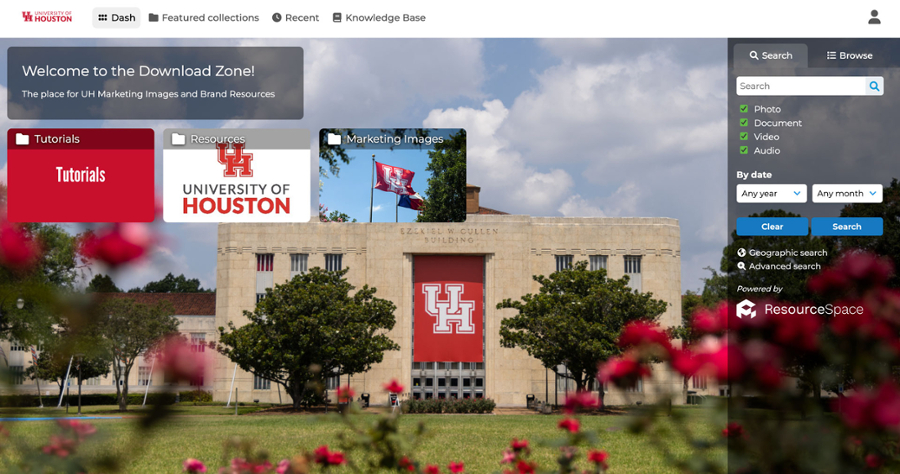The image size is (900, 474).
Task: Click the Tutorials folder icon
Action: pyautogui.click(x=22, y=139)
